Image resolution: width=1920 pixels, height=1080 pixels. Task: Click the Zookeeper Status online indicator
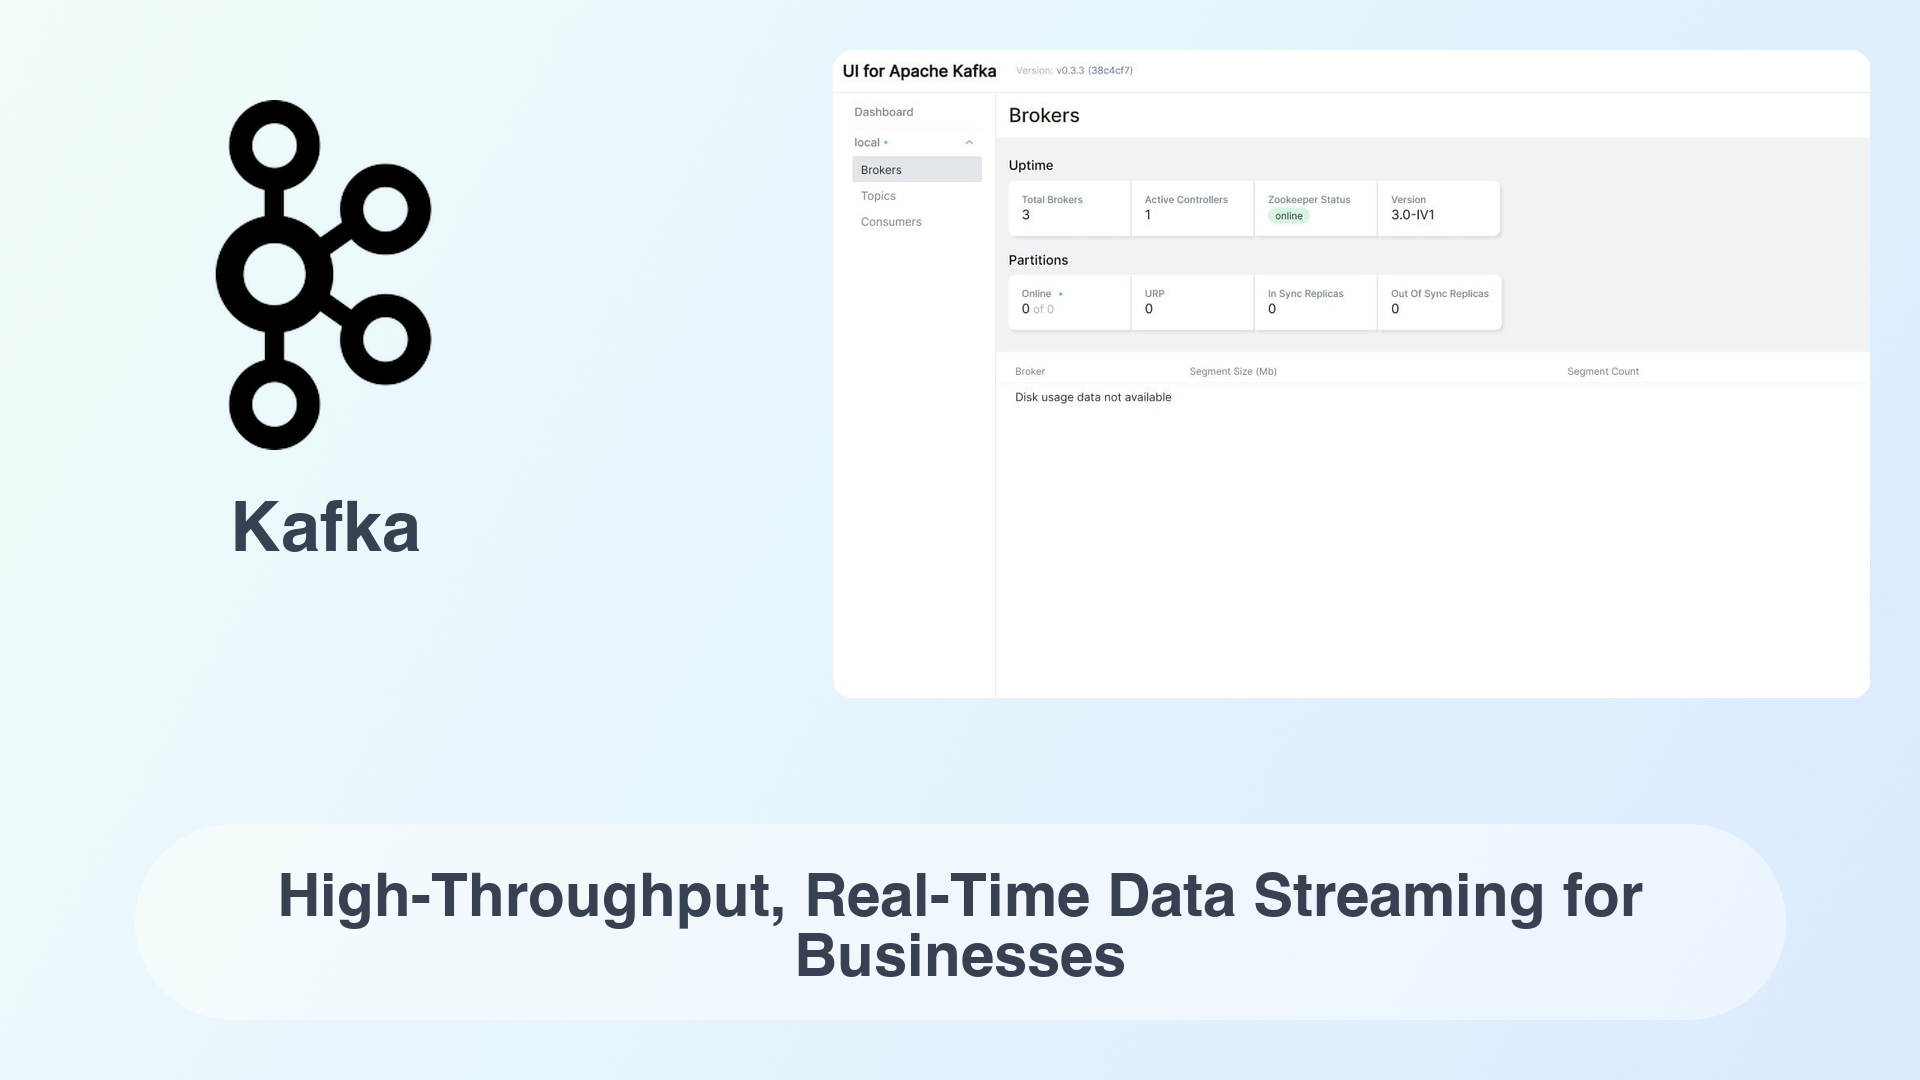click(x=1288, y=215)
